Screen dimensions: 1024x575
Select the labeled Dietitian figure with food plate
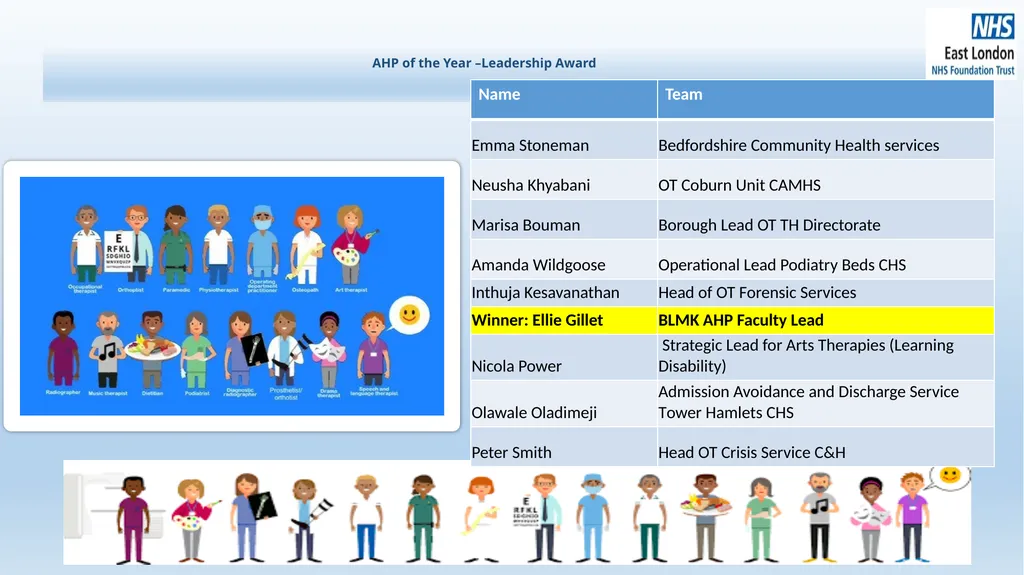pyautogui.click(x=152, y=350)
